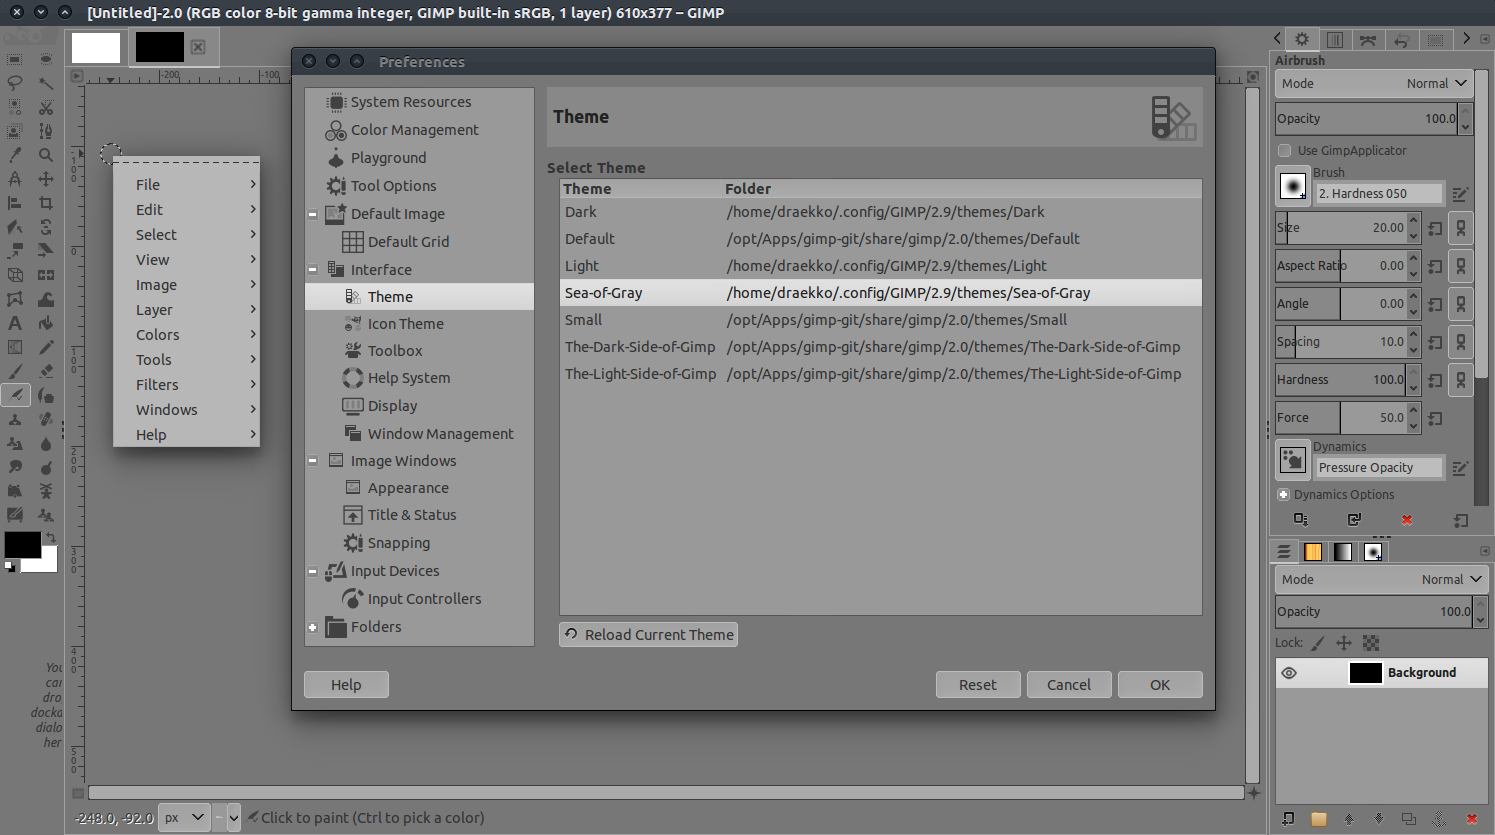The height and width of the screenshot is (835, 1495).
Task: Open foreground color black swatch
Action: [22, 545]
